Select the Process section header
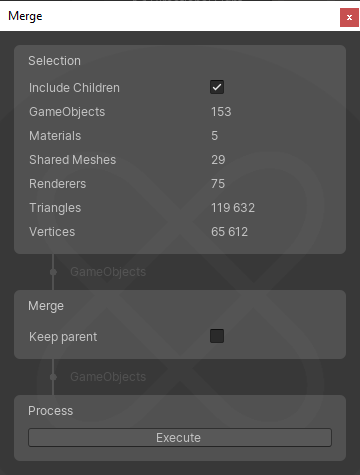The image size is (360, 475). 50,411
